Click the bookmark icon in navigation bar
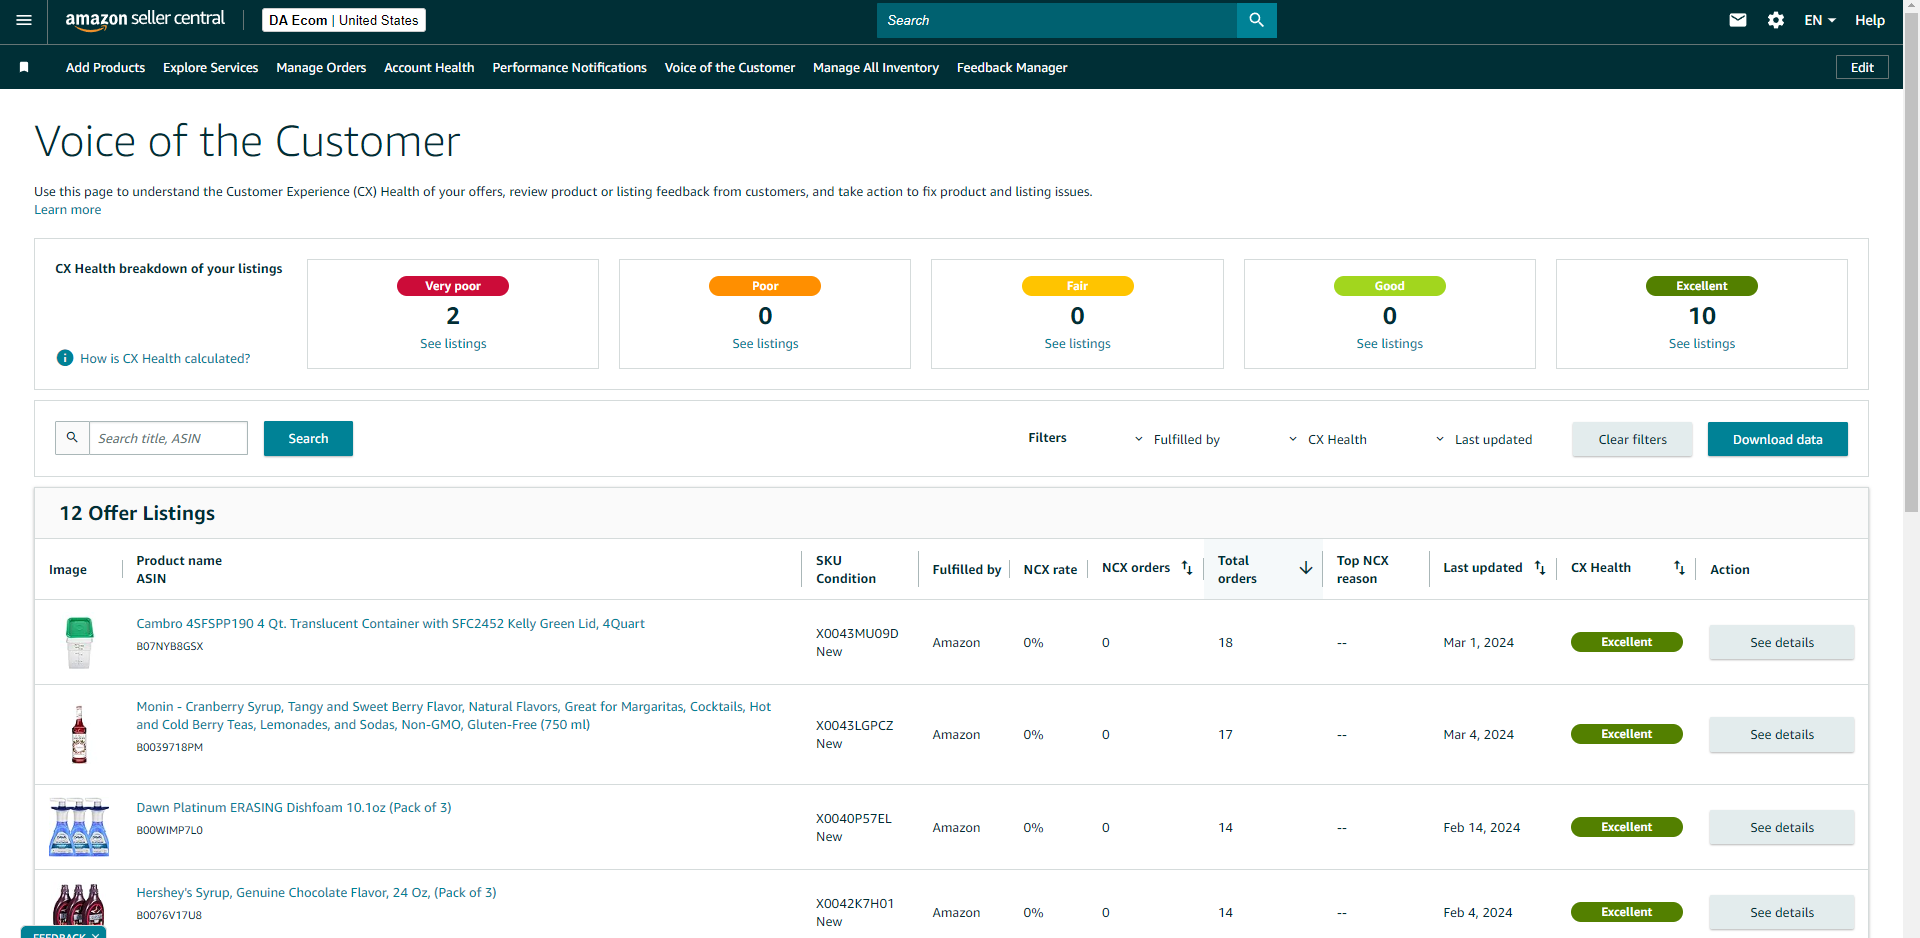 point(24,67)
